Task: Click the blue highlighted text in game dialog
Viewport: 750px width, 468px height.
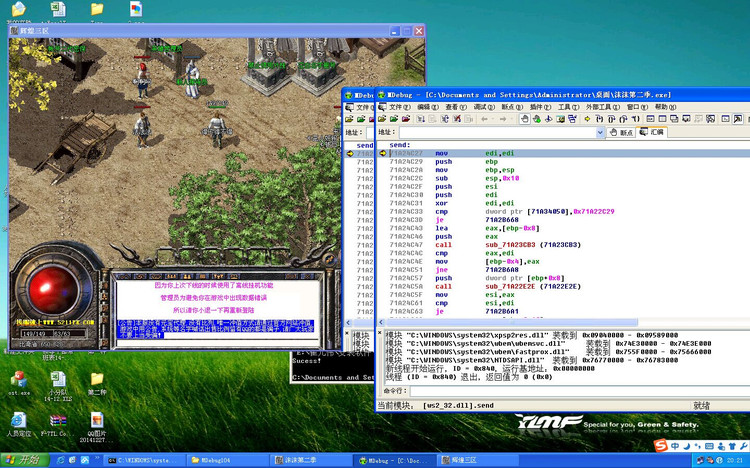Action: click(215, 329)
